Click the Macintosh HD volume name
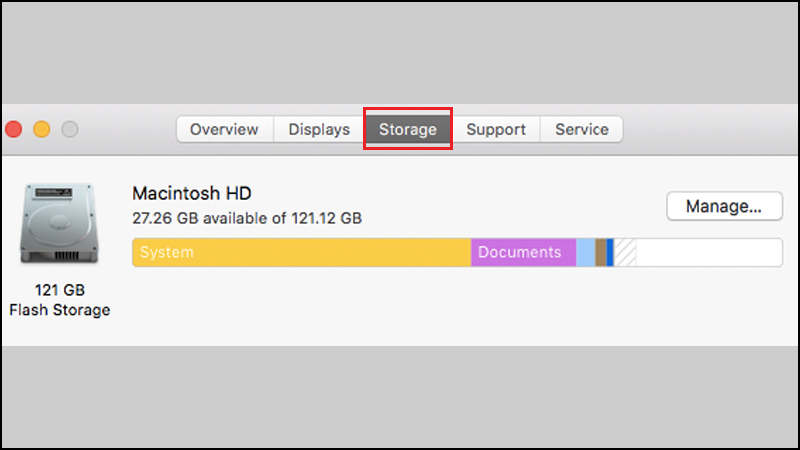This screenshot has height=450, width=800. (x=192, y=194)
